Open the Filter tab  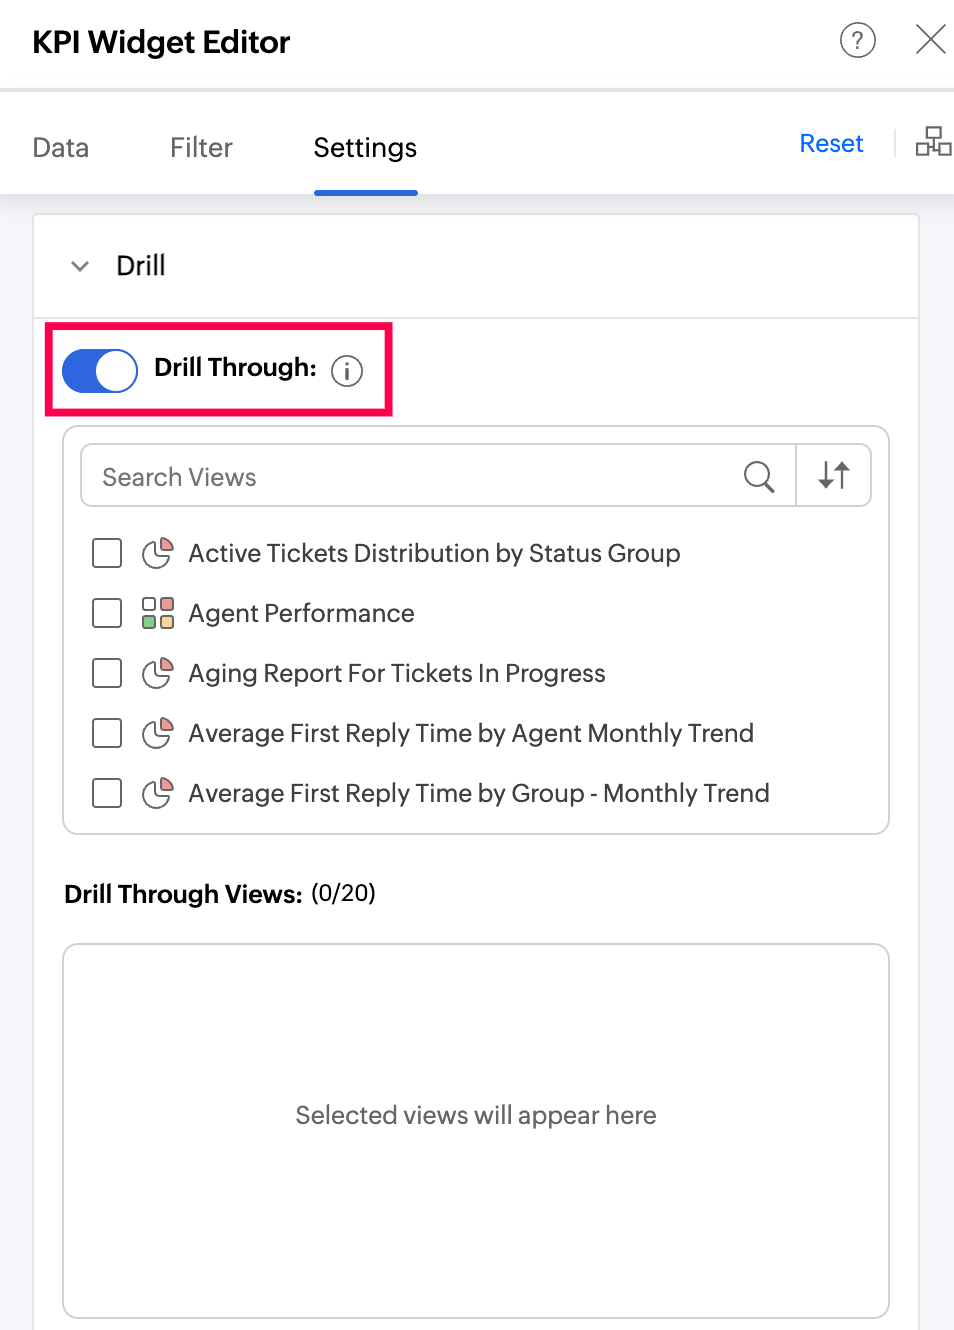coord(201,148)
